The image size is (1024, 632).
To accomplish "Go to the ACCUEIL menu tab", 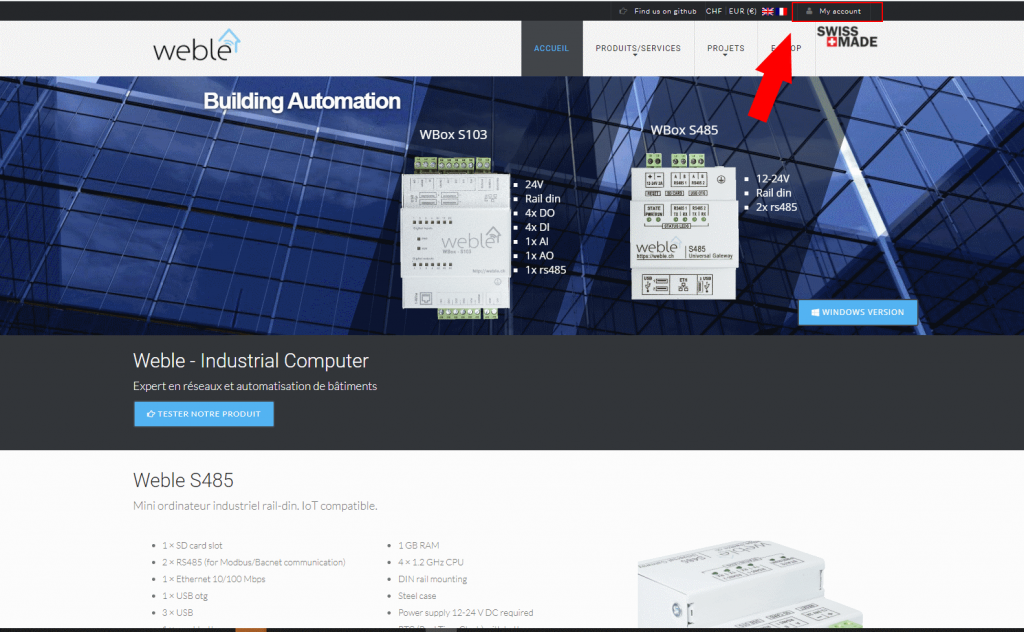I will pyautogui.click(x=551, y=48).
